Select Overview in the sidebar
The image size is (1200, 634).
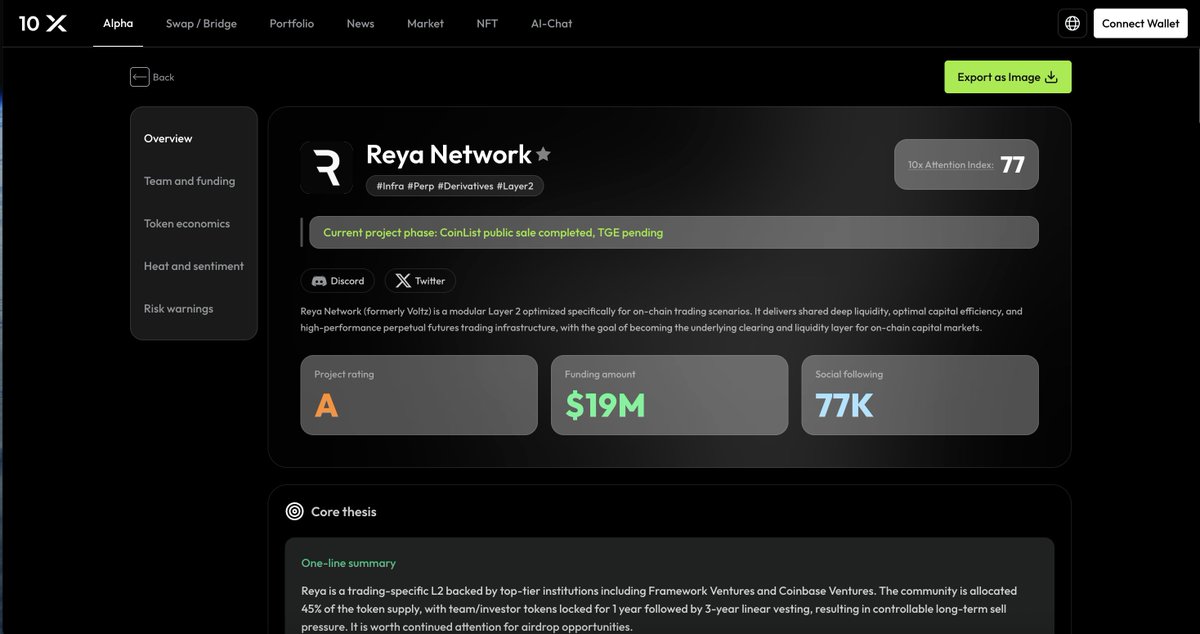coord(168,138)
